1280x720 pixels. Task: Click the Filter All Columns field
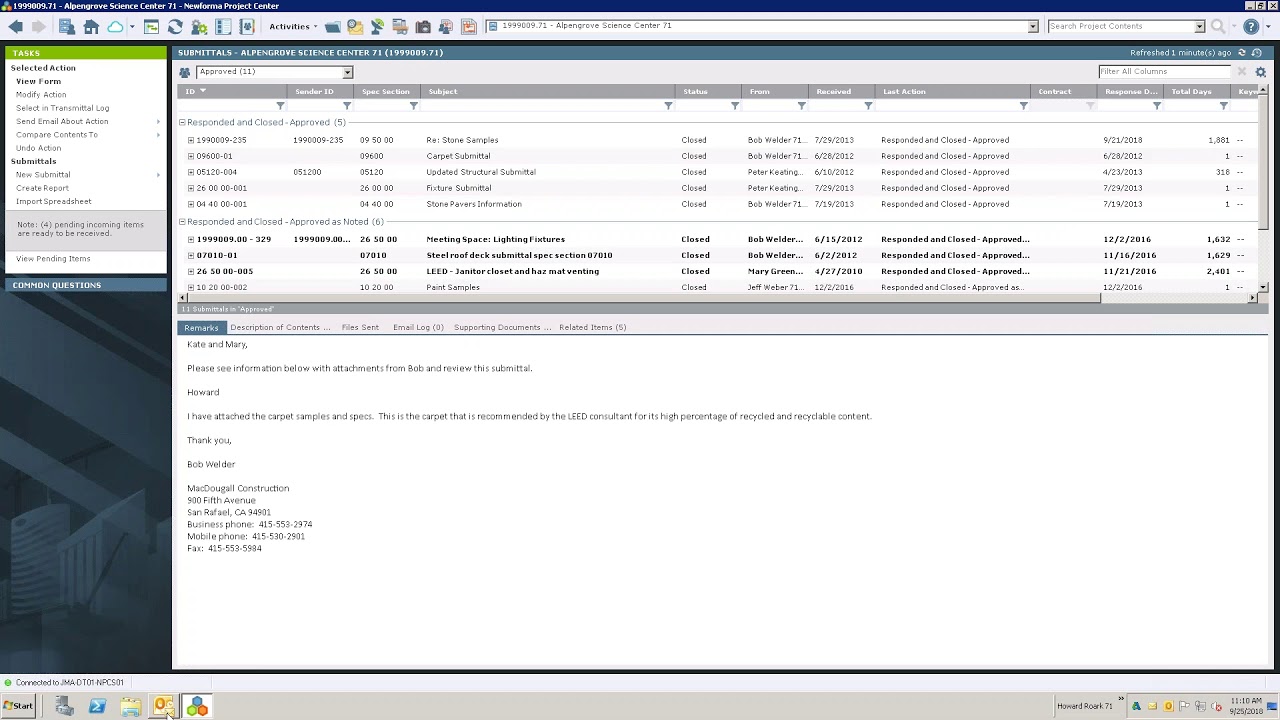click(1164, 72)
